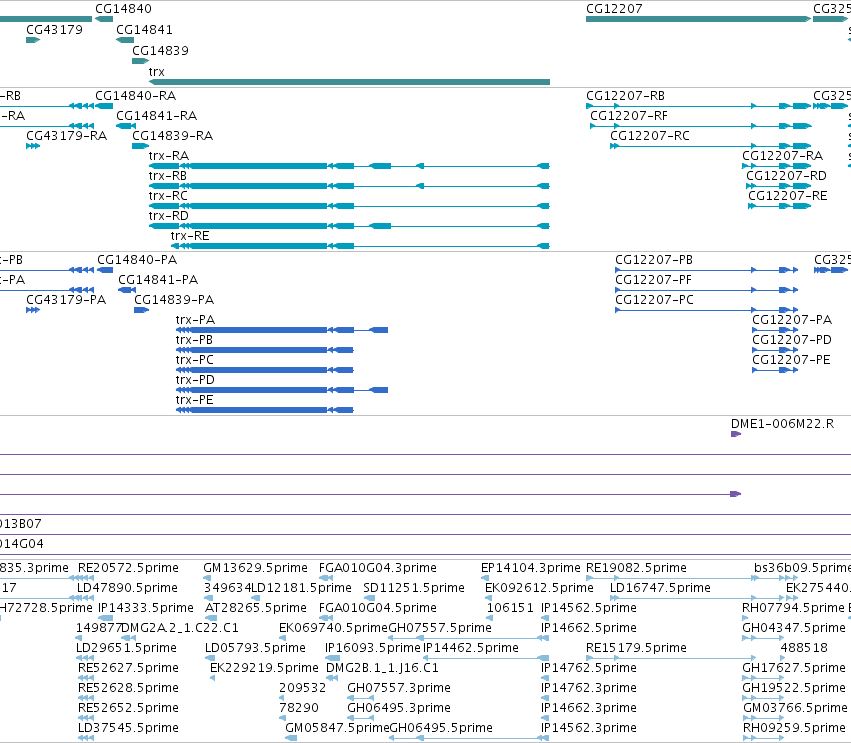The width and height of the screenshot is (851, 743).
Task: Select CG14841-PA protein
Action: [127, 290]
